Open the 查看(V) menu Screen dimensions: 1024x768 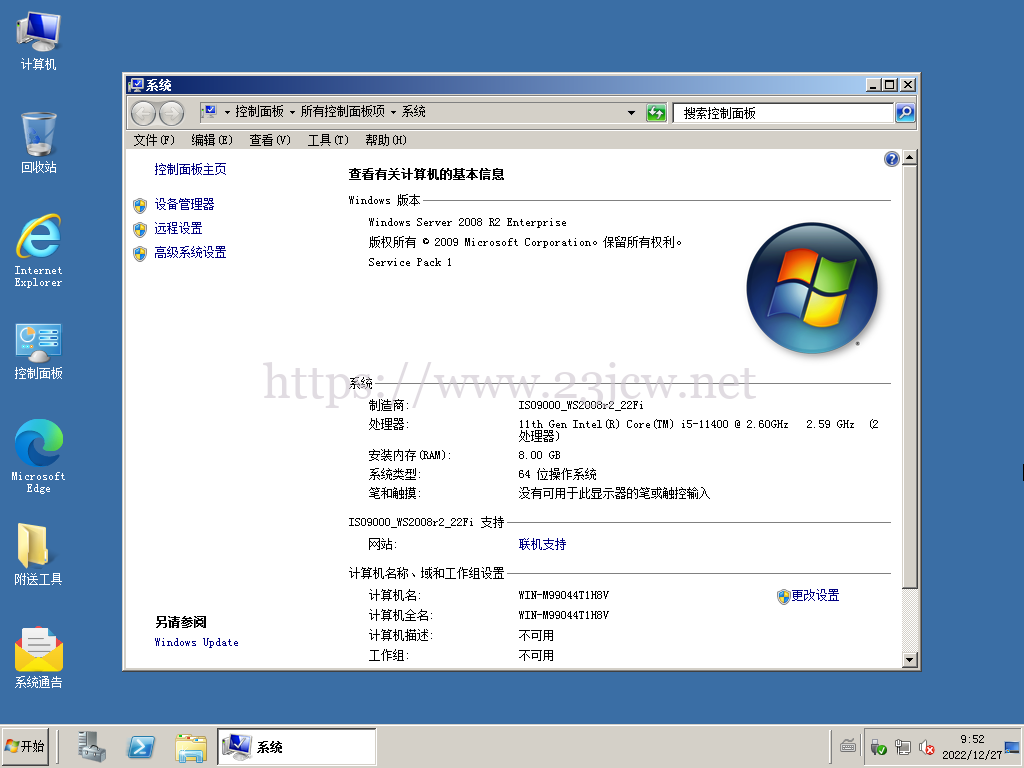(270, 140)
